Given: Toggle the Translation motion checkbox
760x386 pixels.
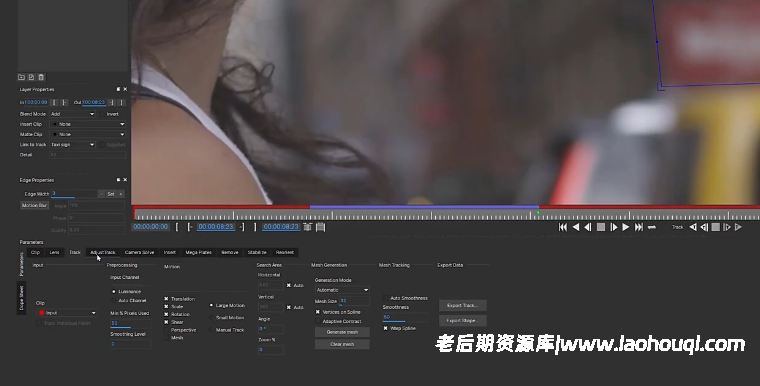Looking at the screenshot, I should click(x=166, y=299).
